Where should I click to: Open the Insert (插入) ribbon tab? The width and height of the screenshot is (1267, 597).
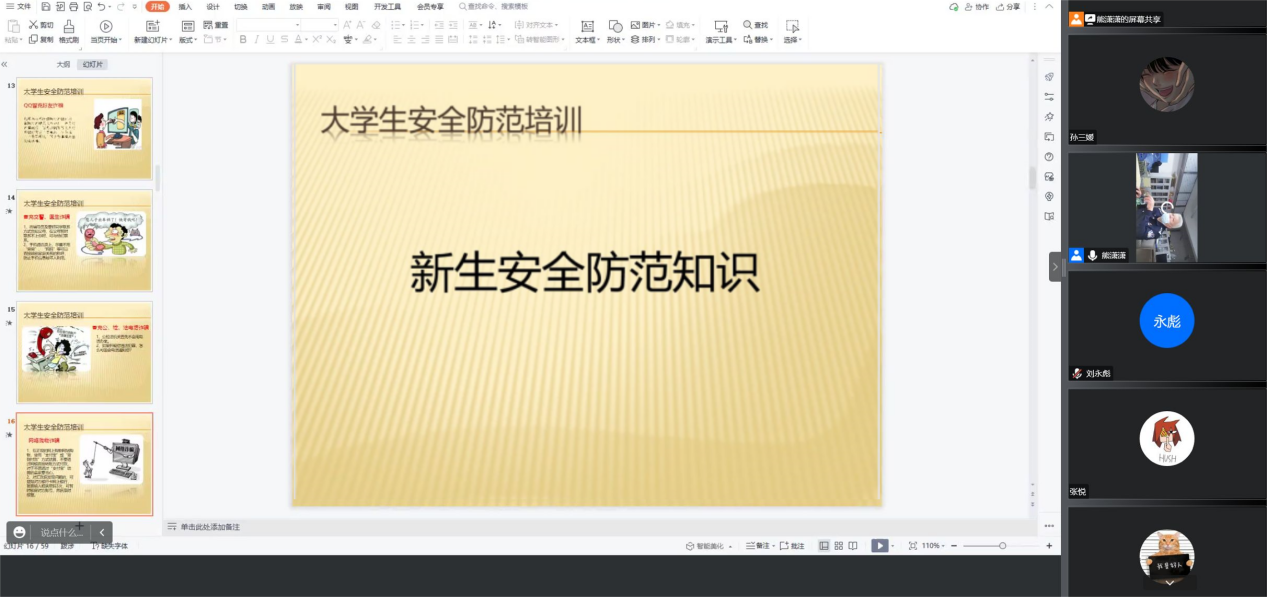click(185, 6)
